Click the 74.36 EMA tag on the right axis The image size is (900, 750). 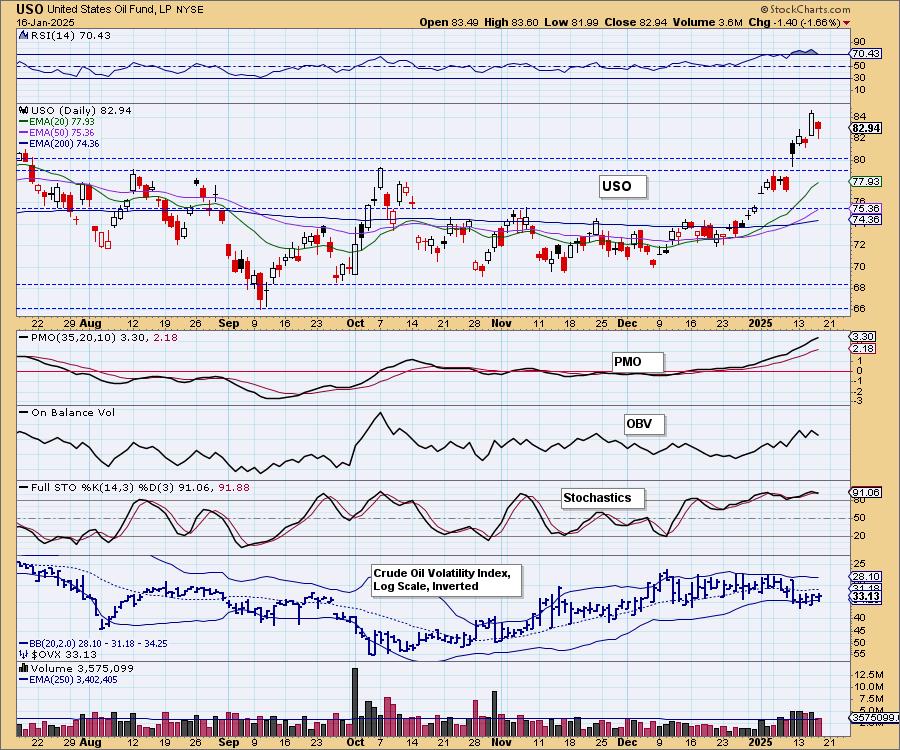coord(866,219)
